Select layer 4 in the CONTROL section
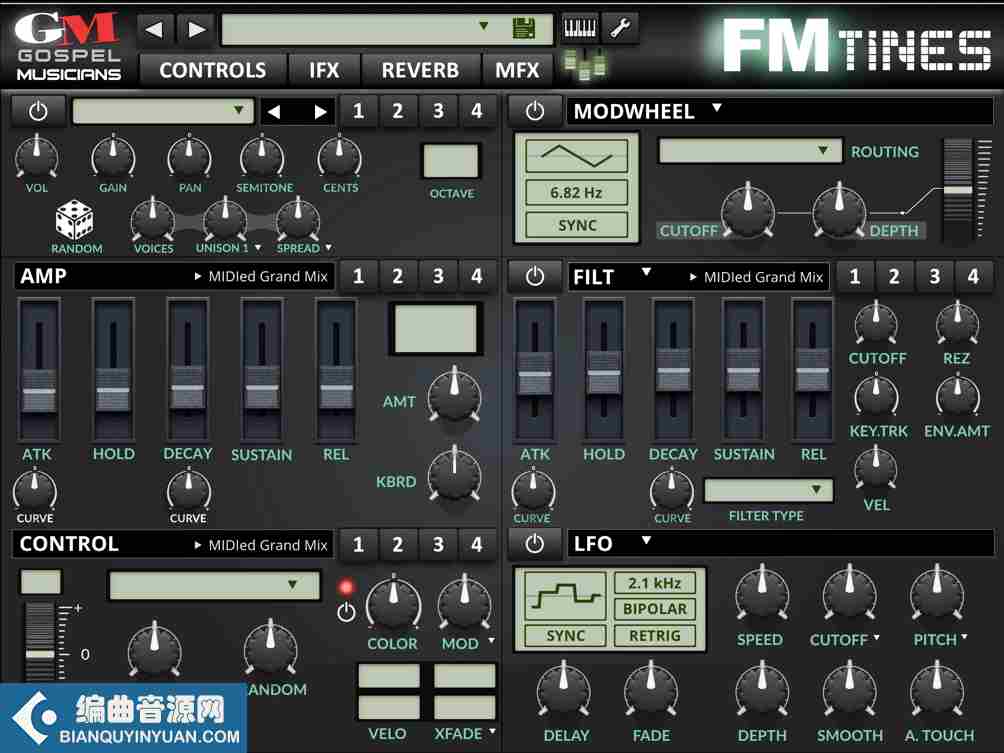 point(476,544)
